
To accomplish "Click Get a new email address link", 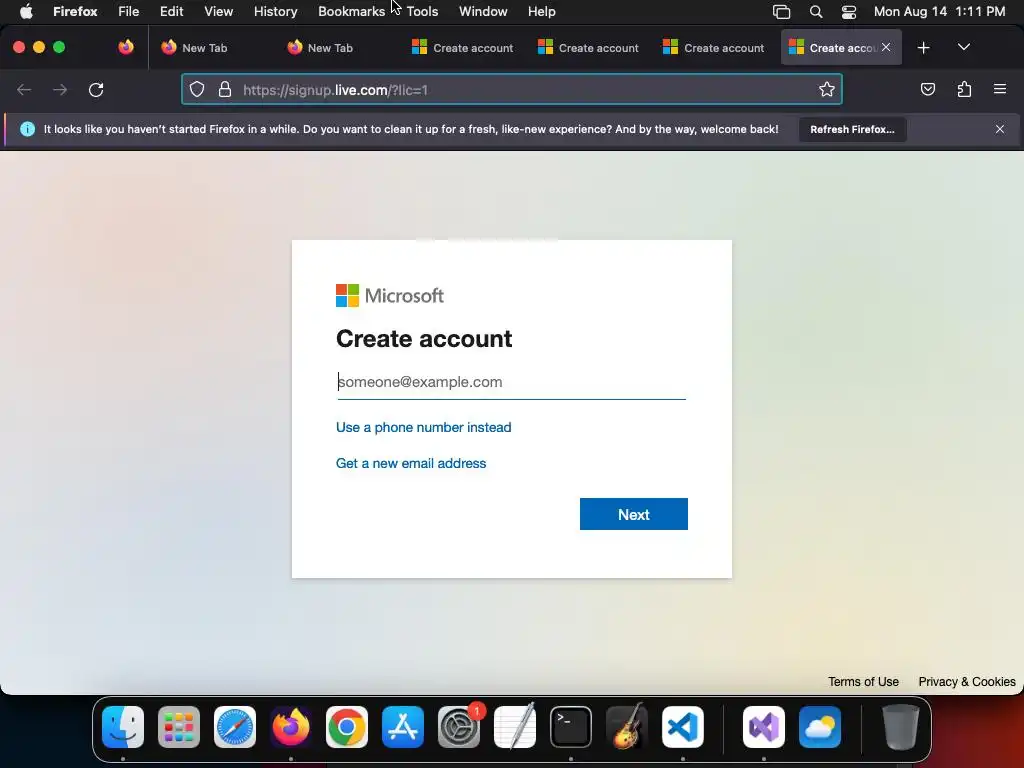I will pyautogui.click(x=411, y=463).
